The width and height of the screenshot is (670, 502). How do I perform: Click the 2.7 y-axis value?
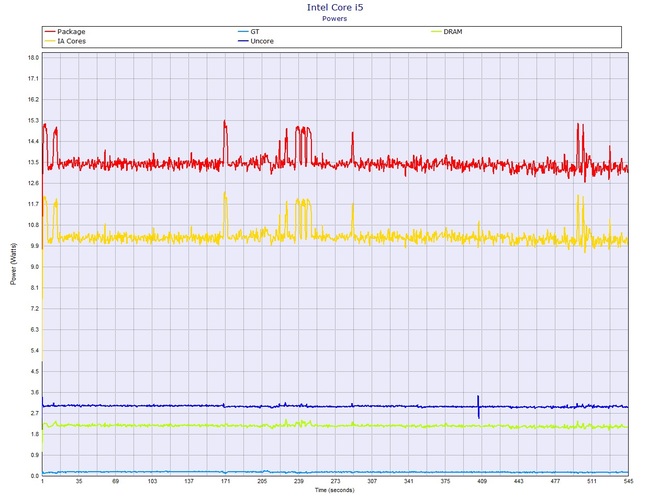pyautogui.click(x=34, y=413)
